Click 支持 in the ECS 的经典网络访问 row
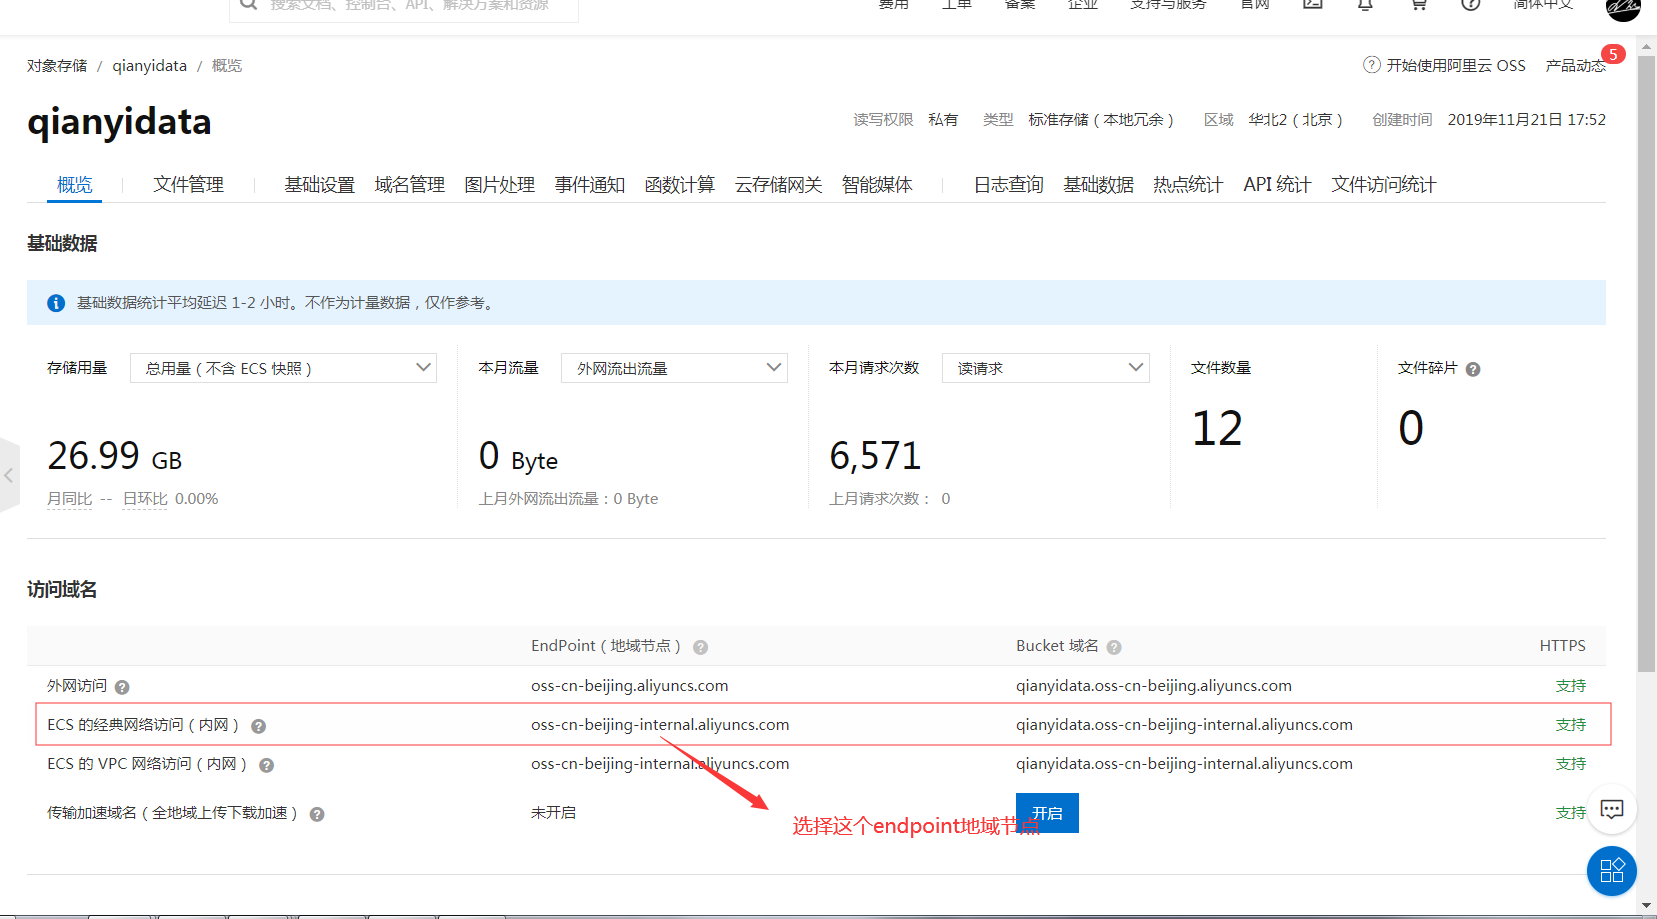Screen dimensions: 1657x919 (1570, 725)
